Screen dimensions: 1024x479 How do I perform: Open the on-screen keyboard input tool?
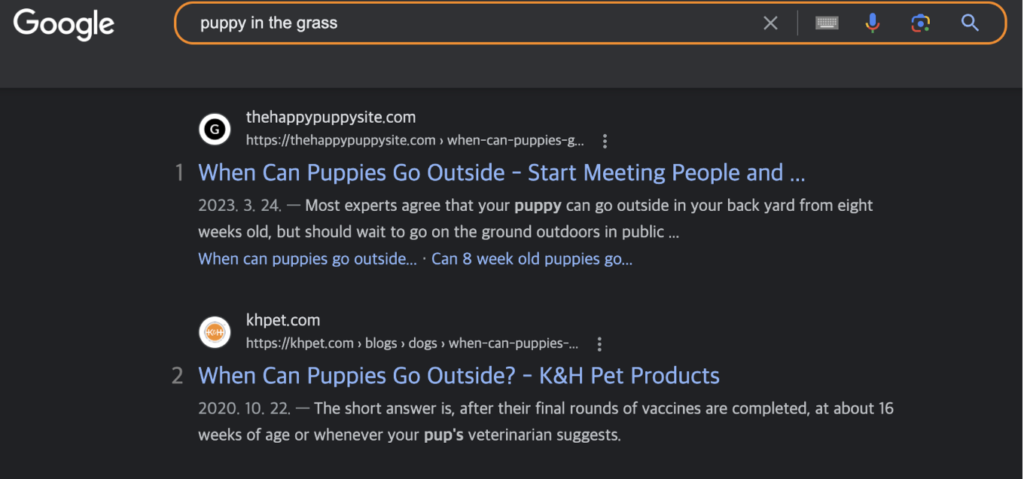click(826, 23)
